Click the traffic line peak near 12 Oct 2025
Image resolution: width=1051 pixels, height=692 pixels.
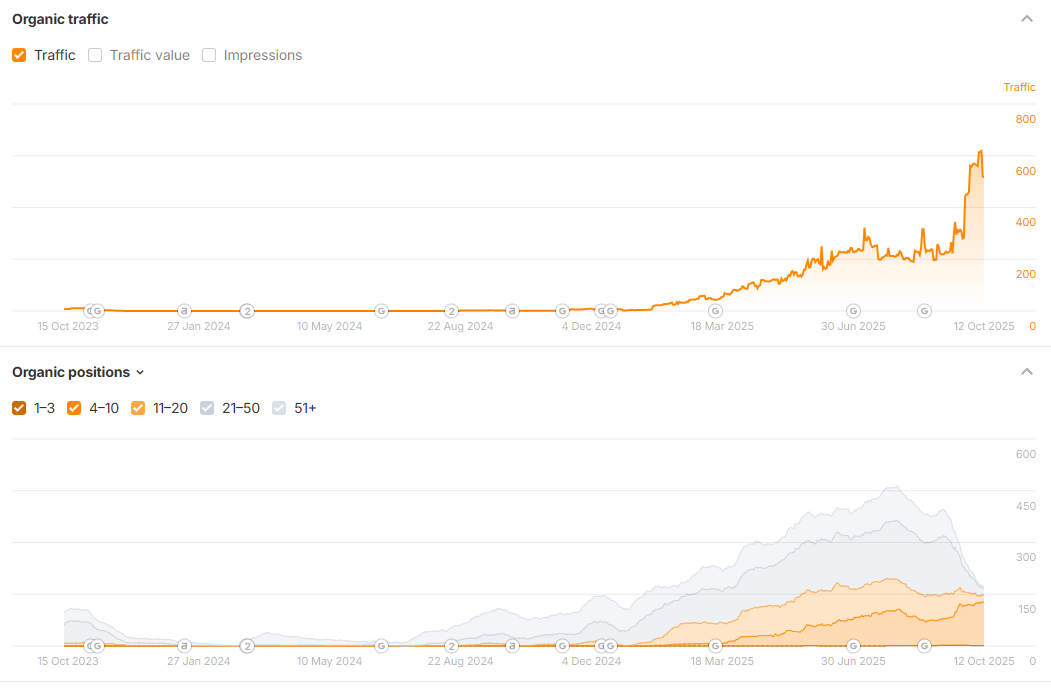click(x=981, y=151)
